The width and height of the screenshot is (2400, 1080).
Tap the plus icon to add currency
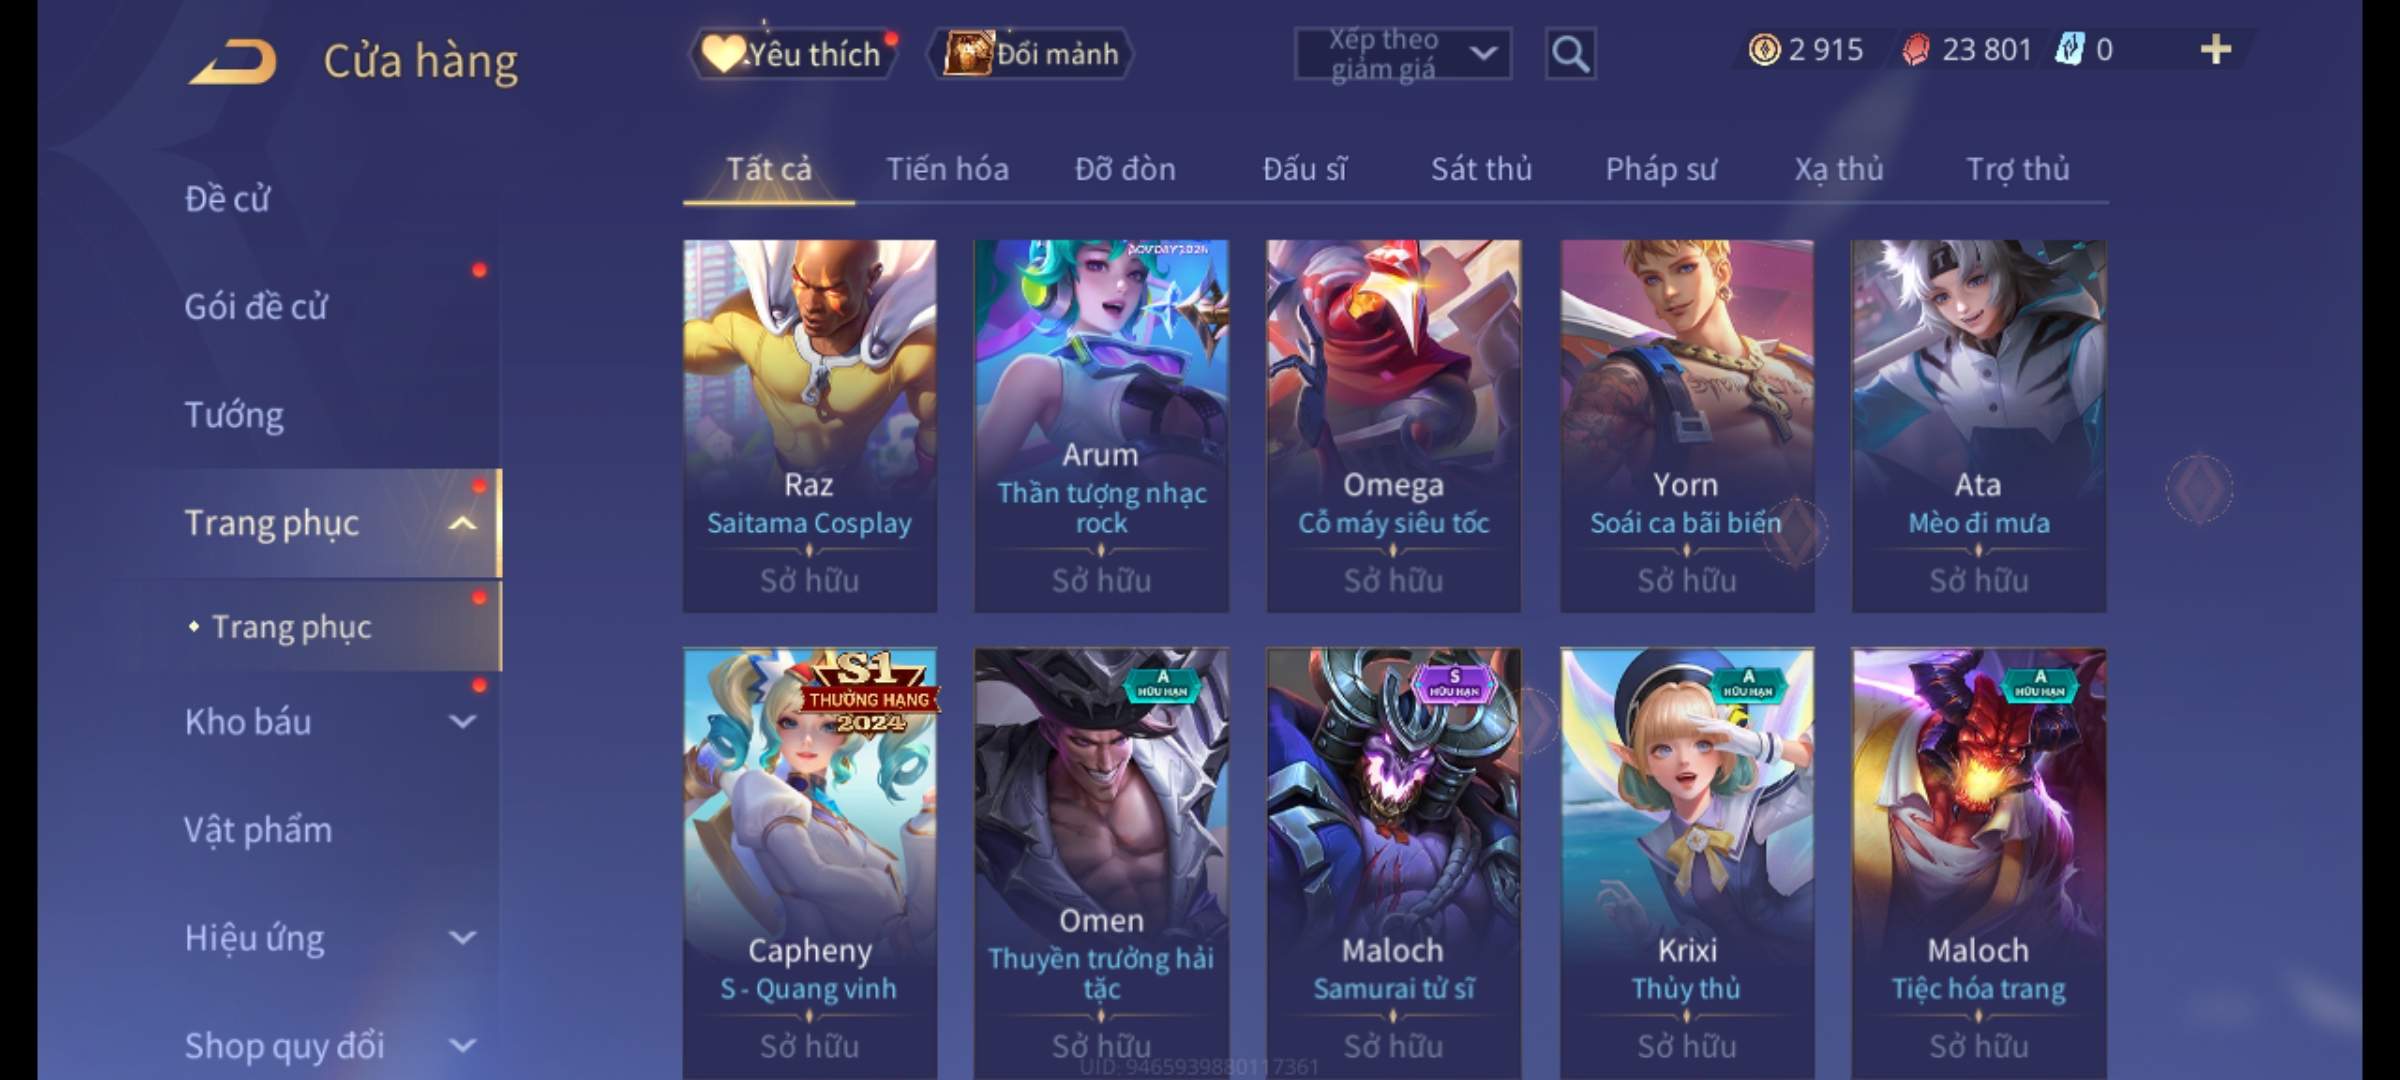(x=2216, y=49)
